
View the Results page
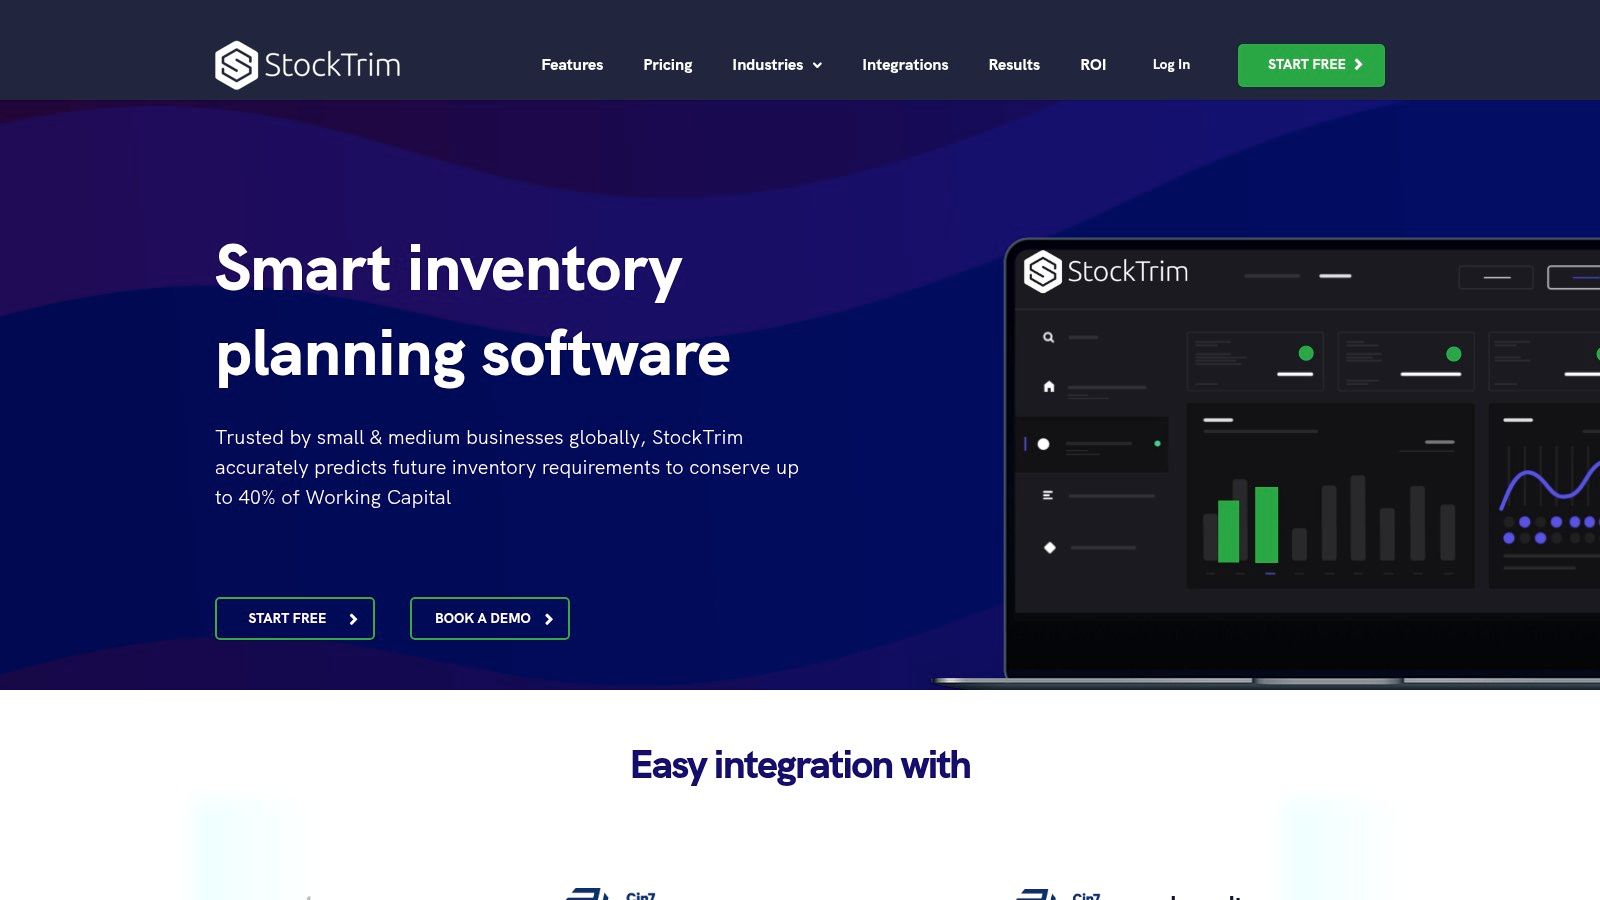pyautogui.click(x=1014, y=65)
